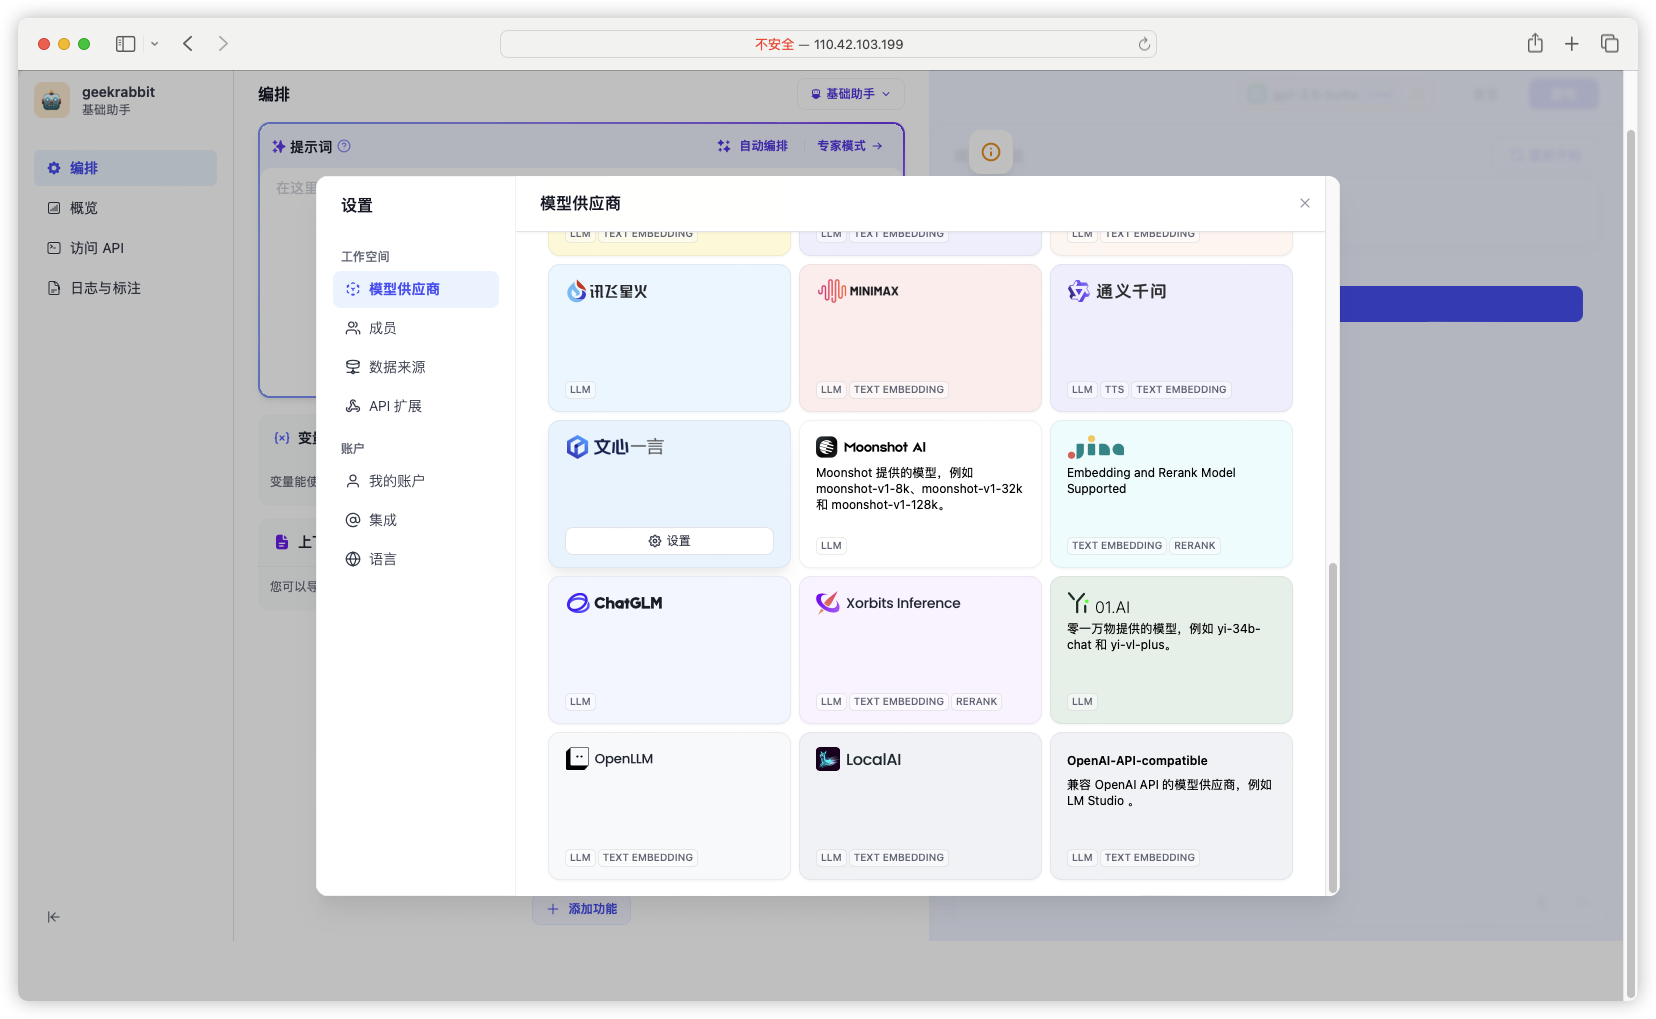Screen dimensions: 1656x1019
Task: Open a new Safari tab
Action: click(1572, 44)
